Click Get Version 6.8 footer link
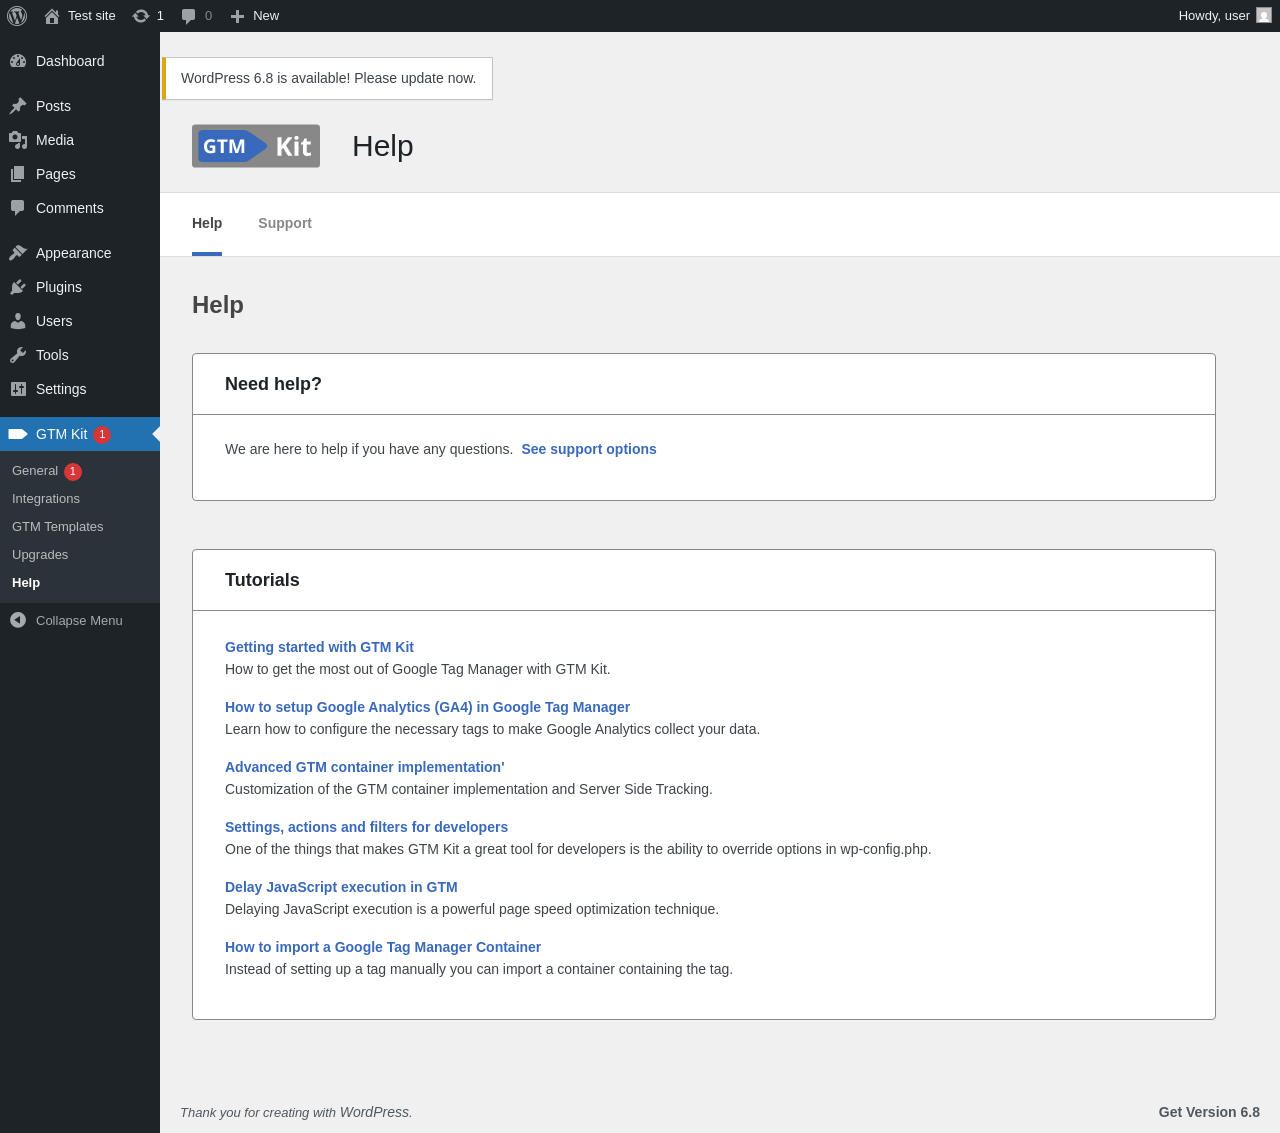Screen dimensions: 1280x1133 1209,1112
